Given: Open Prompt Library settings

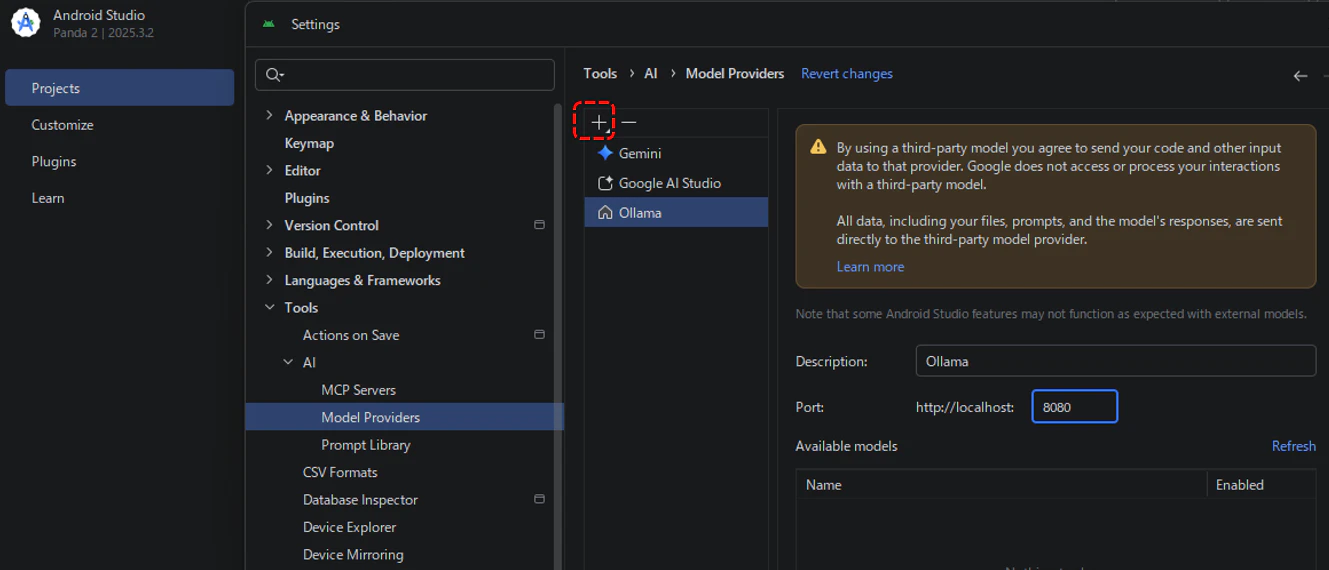Looking at the screenshot, I should pyautogui.click(x=366, y=445).
